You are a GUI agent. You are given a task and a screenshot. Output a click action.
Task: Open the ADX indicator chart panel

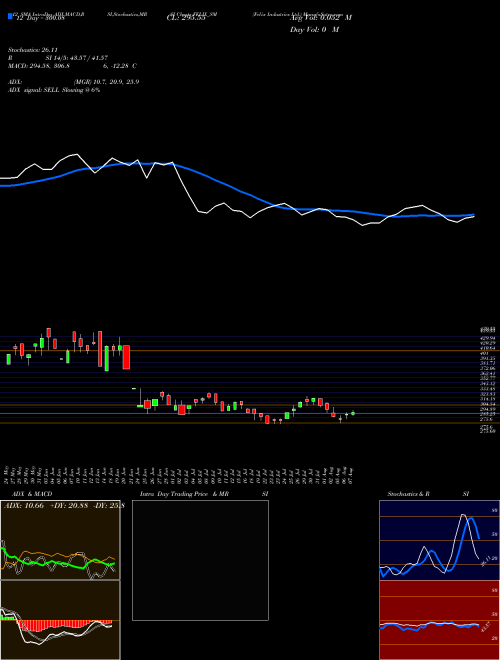[60, 540]
